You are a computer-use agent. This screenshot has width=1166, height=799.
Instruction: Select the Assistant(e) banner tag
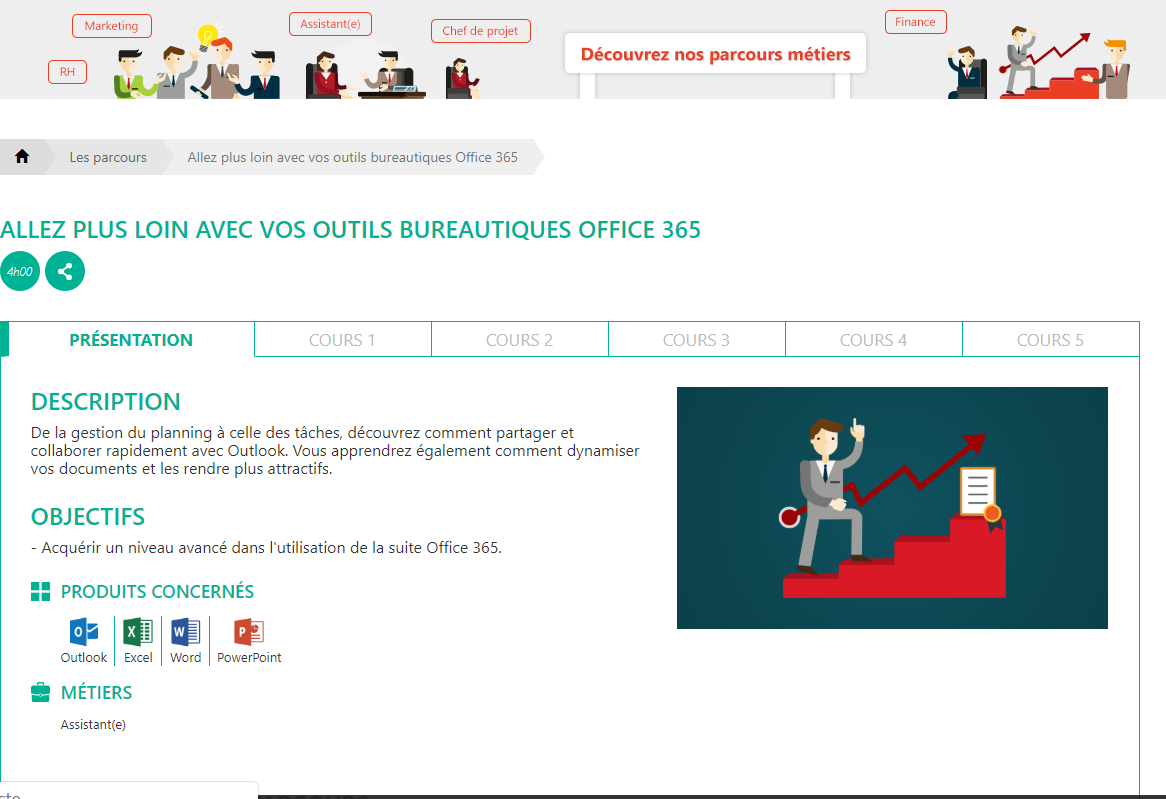coord(330,24)
